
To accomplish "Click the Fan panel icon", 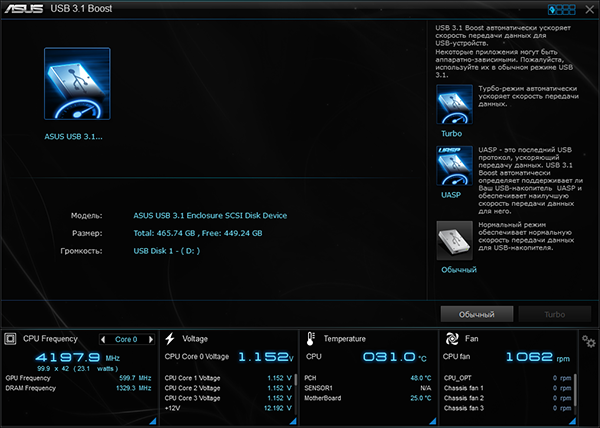I will click(452, 338).
